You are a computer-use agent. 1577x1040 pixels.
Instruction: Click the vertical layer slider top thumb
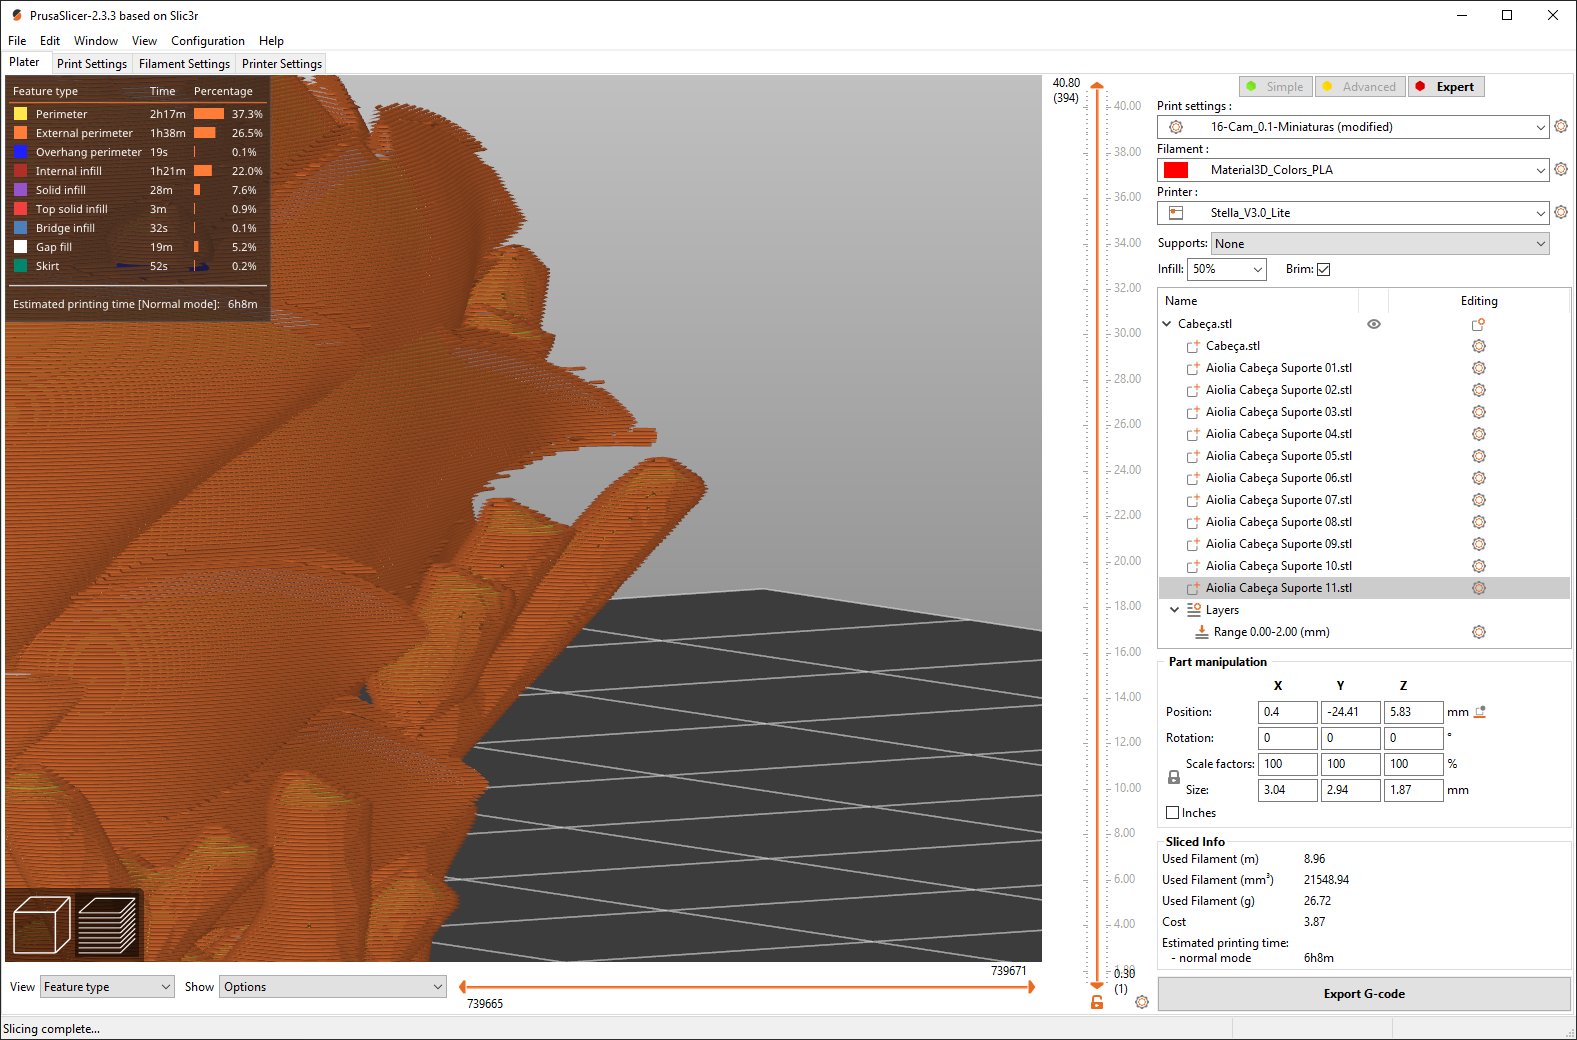[1097, 87]
